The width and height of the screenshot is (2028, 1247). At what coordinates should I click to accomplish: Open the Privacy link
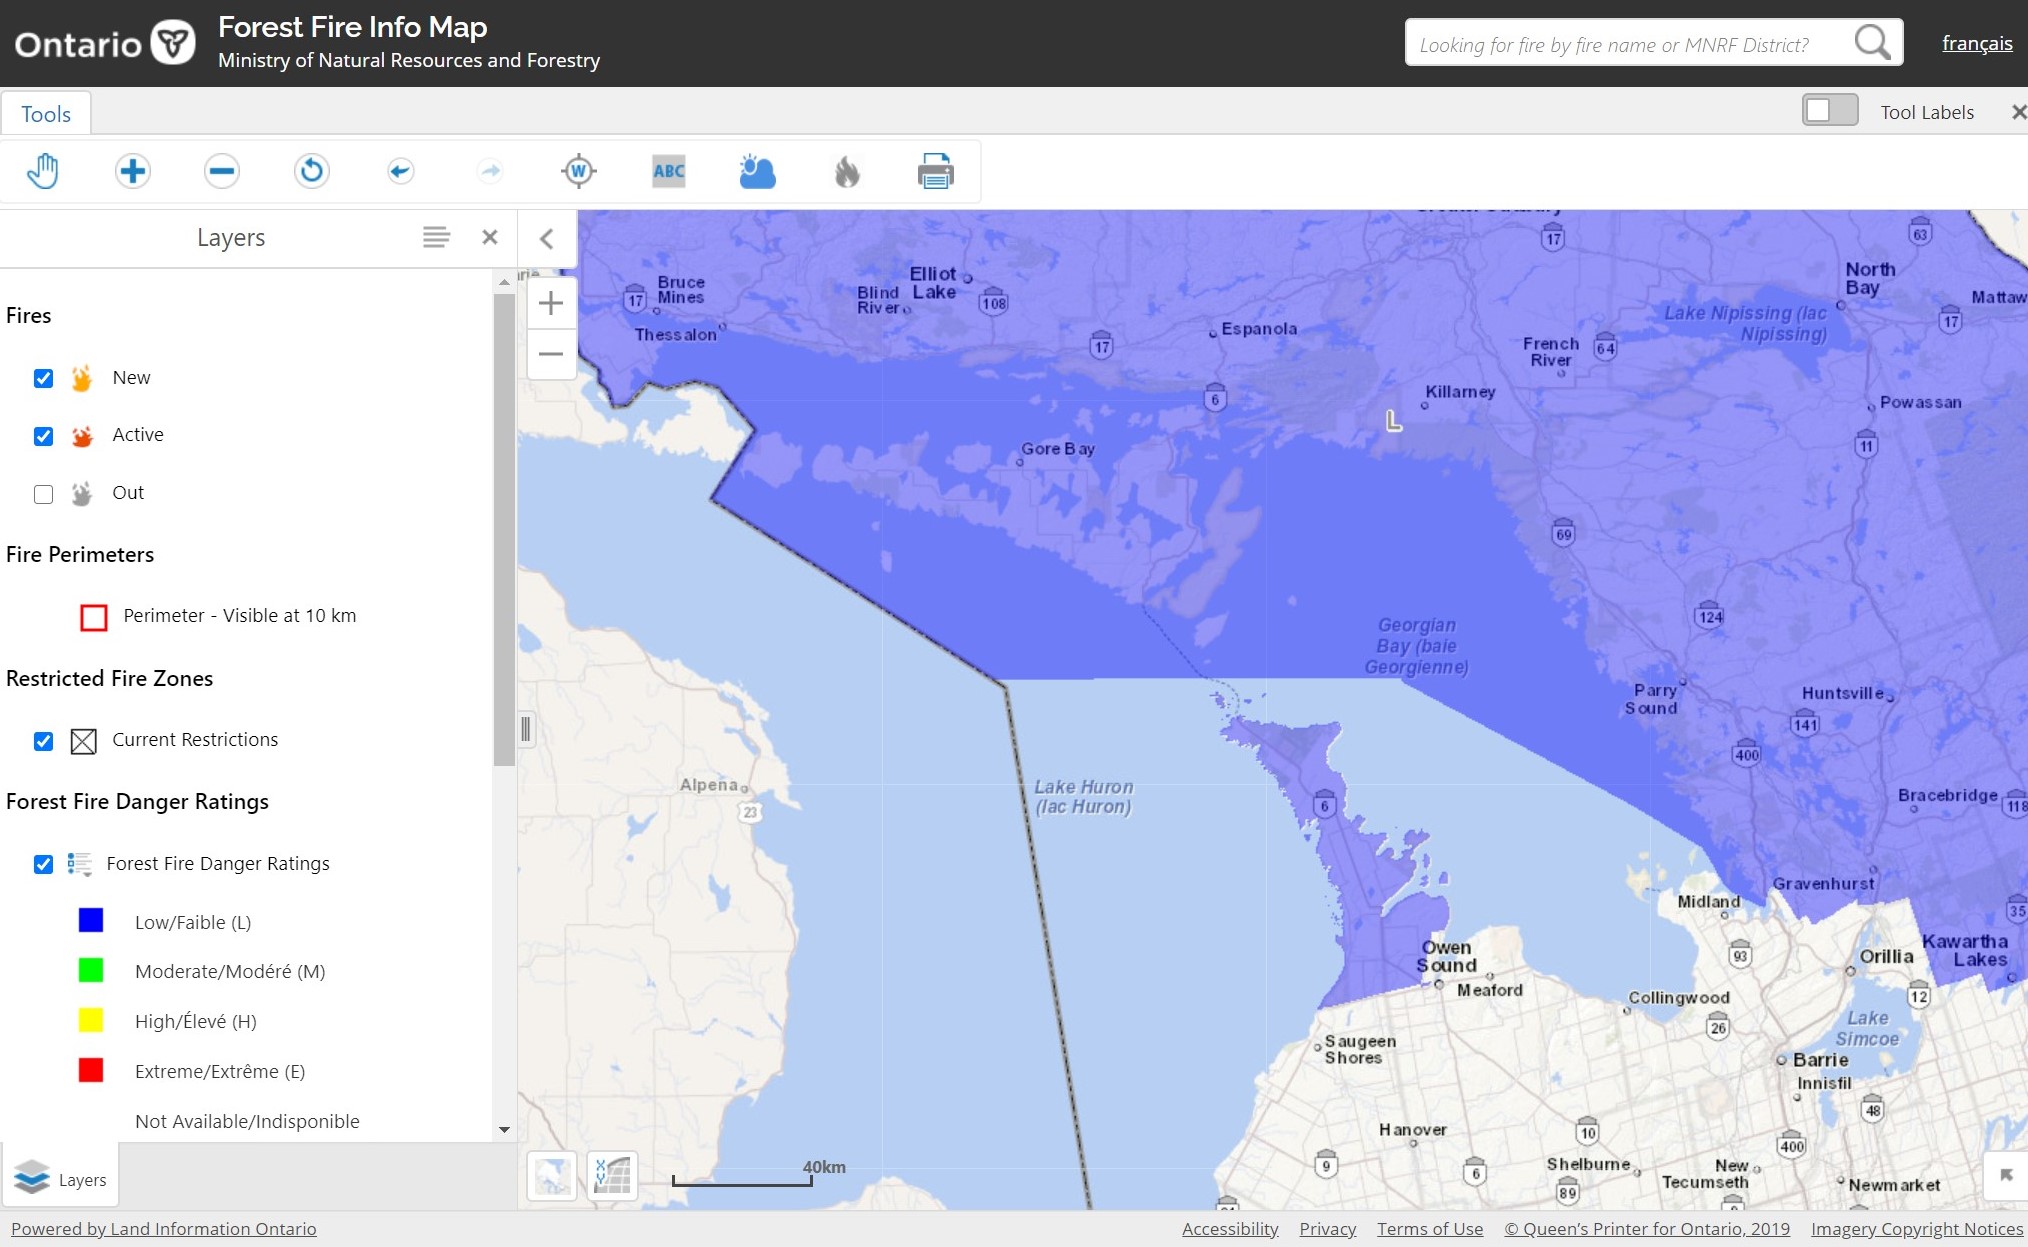coord(1328,1229)
